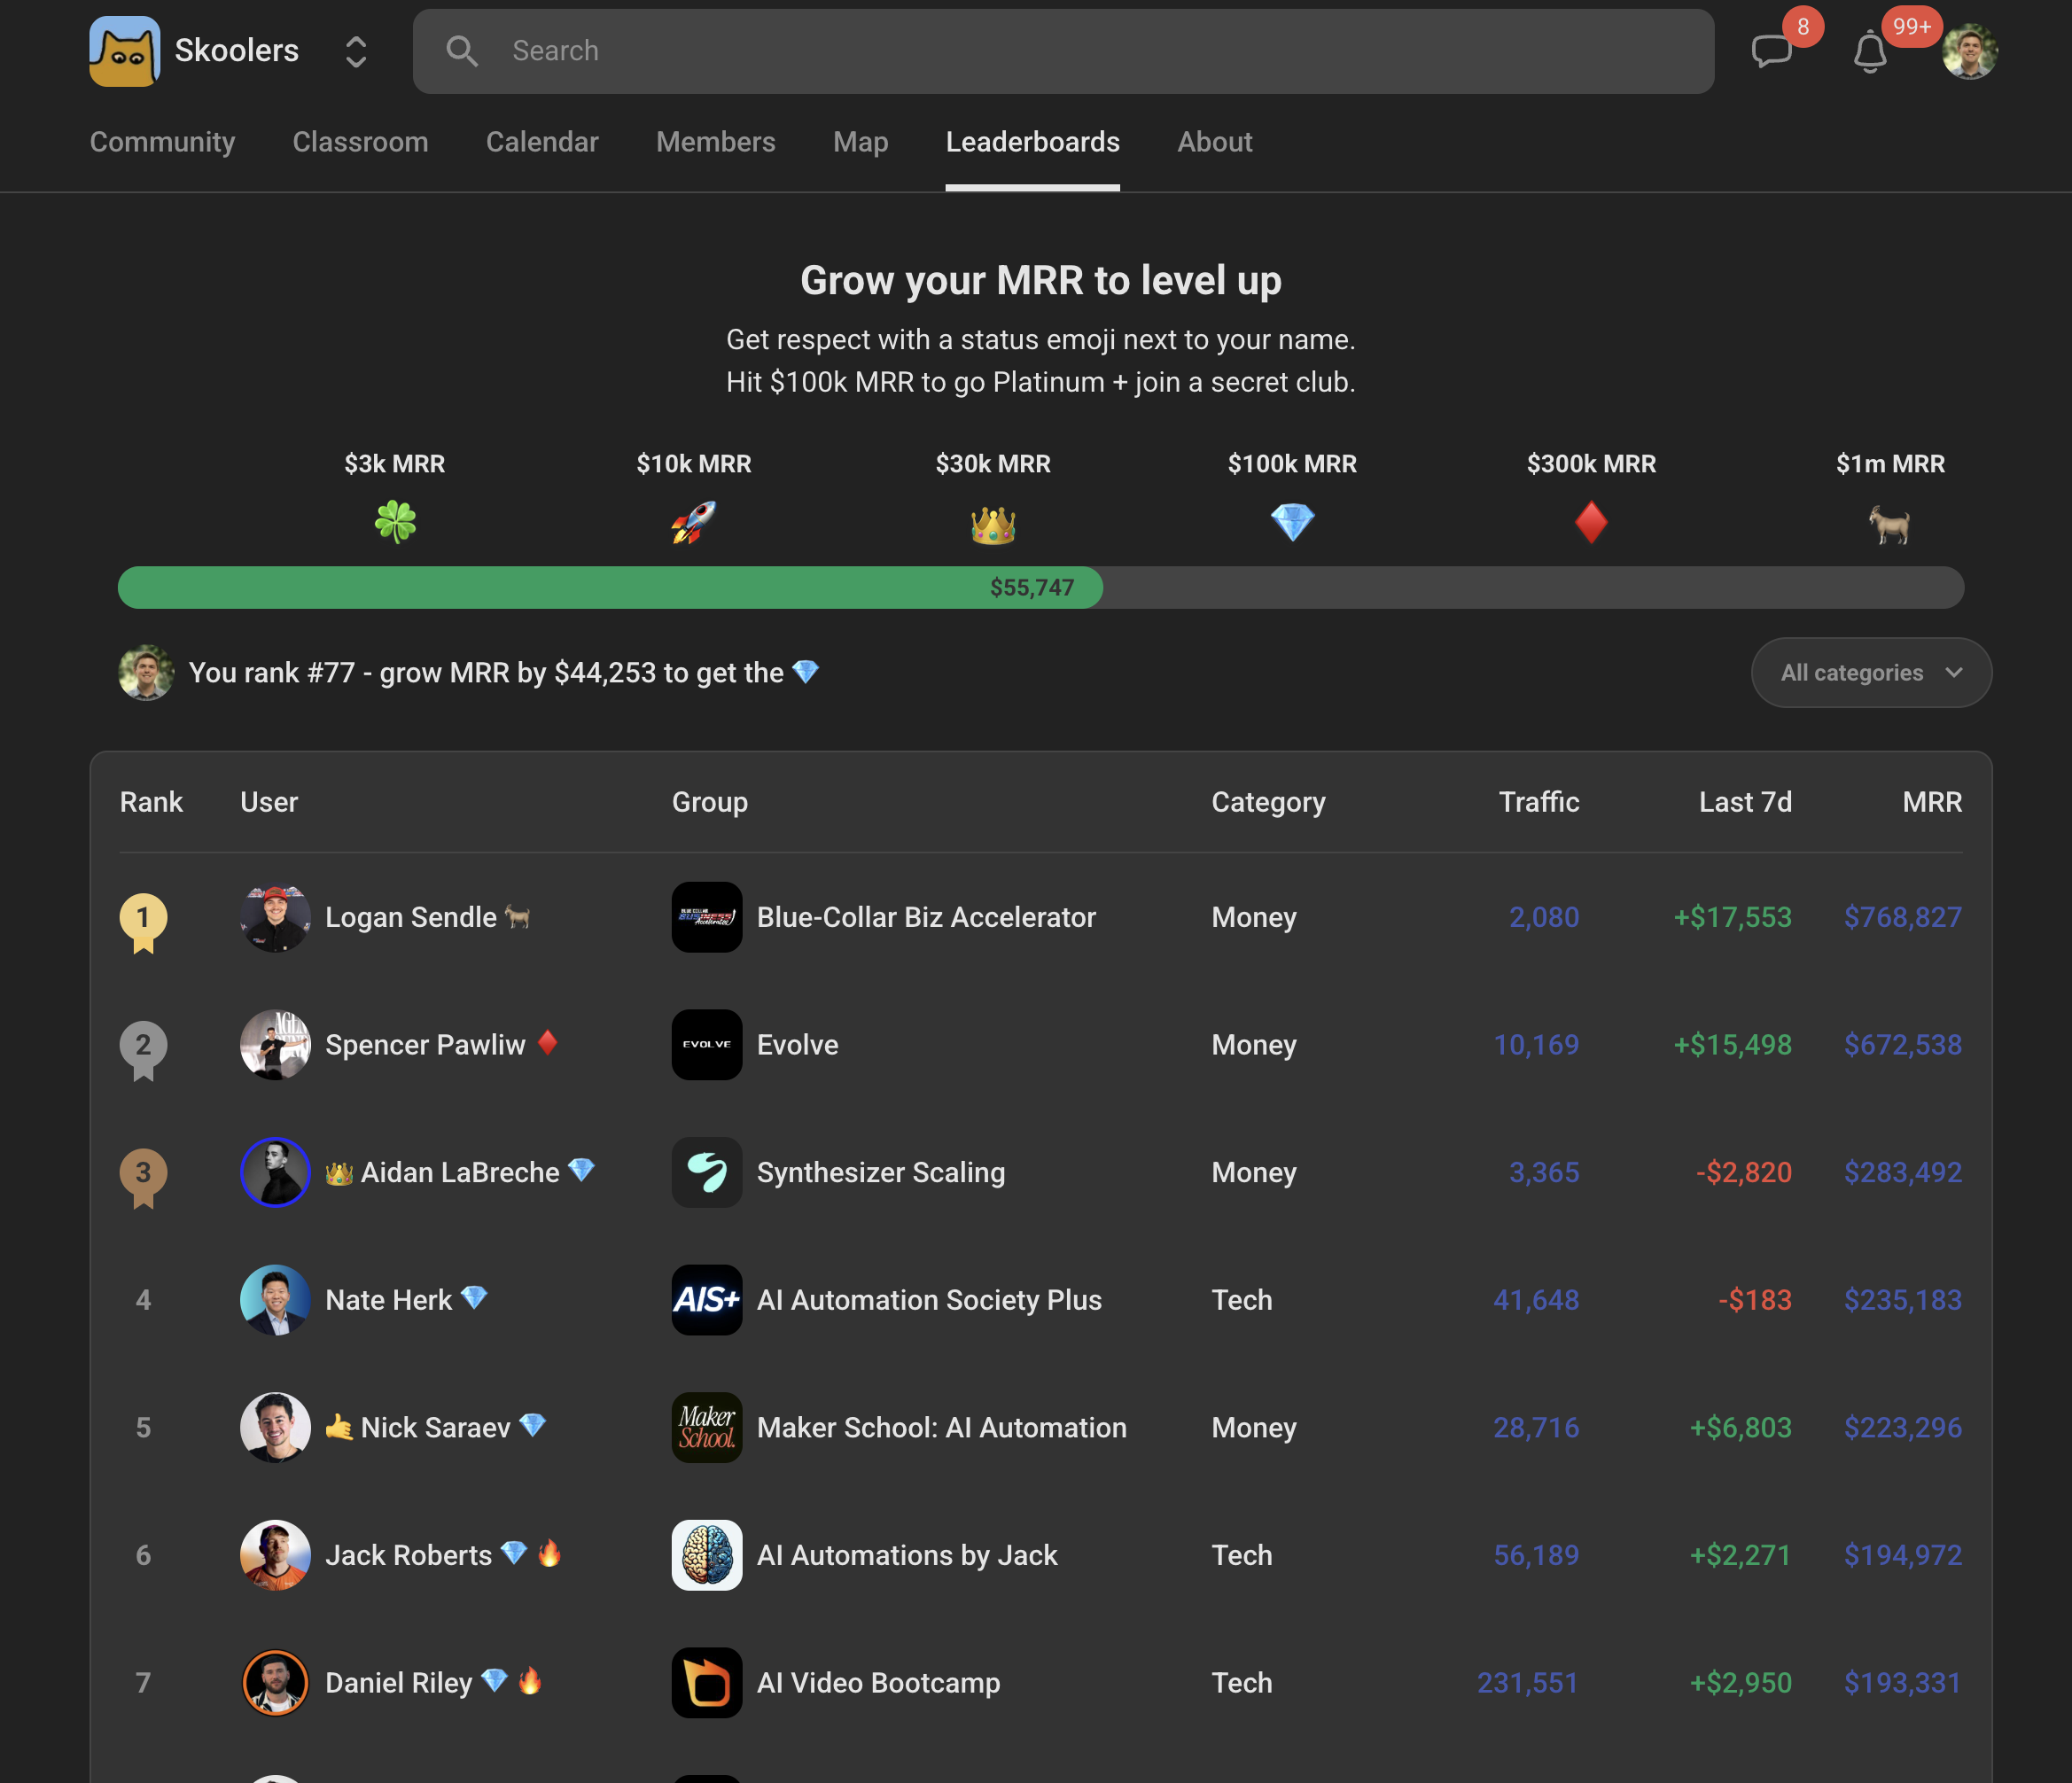Open Spencer Pawliw's profile name link
This screenshot has height=1783, width=2072.
(x=425, y=1045)
